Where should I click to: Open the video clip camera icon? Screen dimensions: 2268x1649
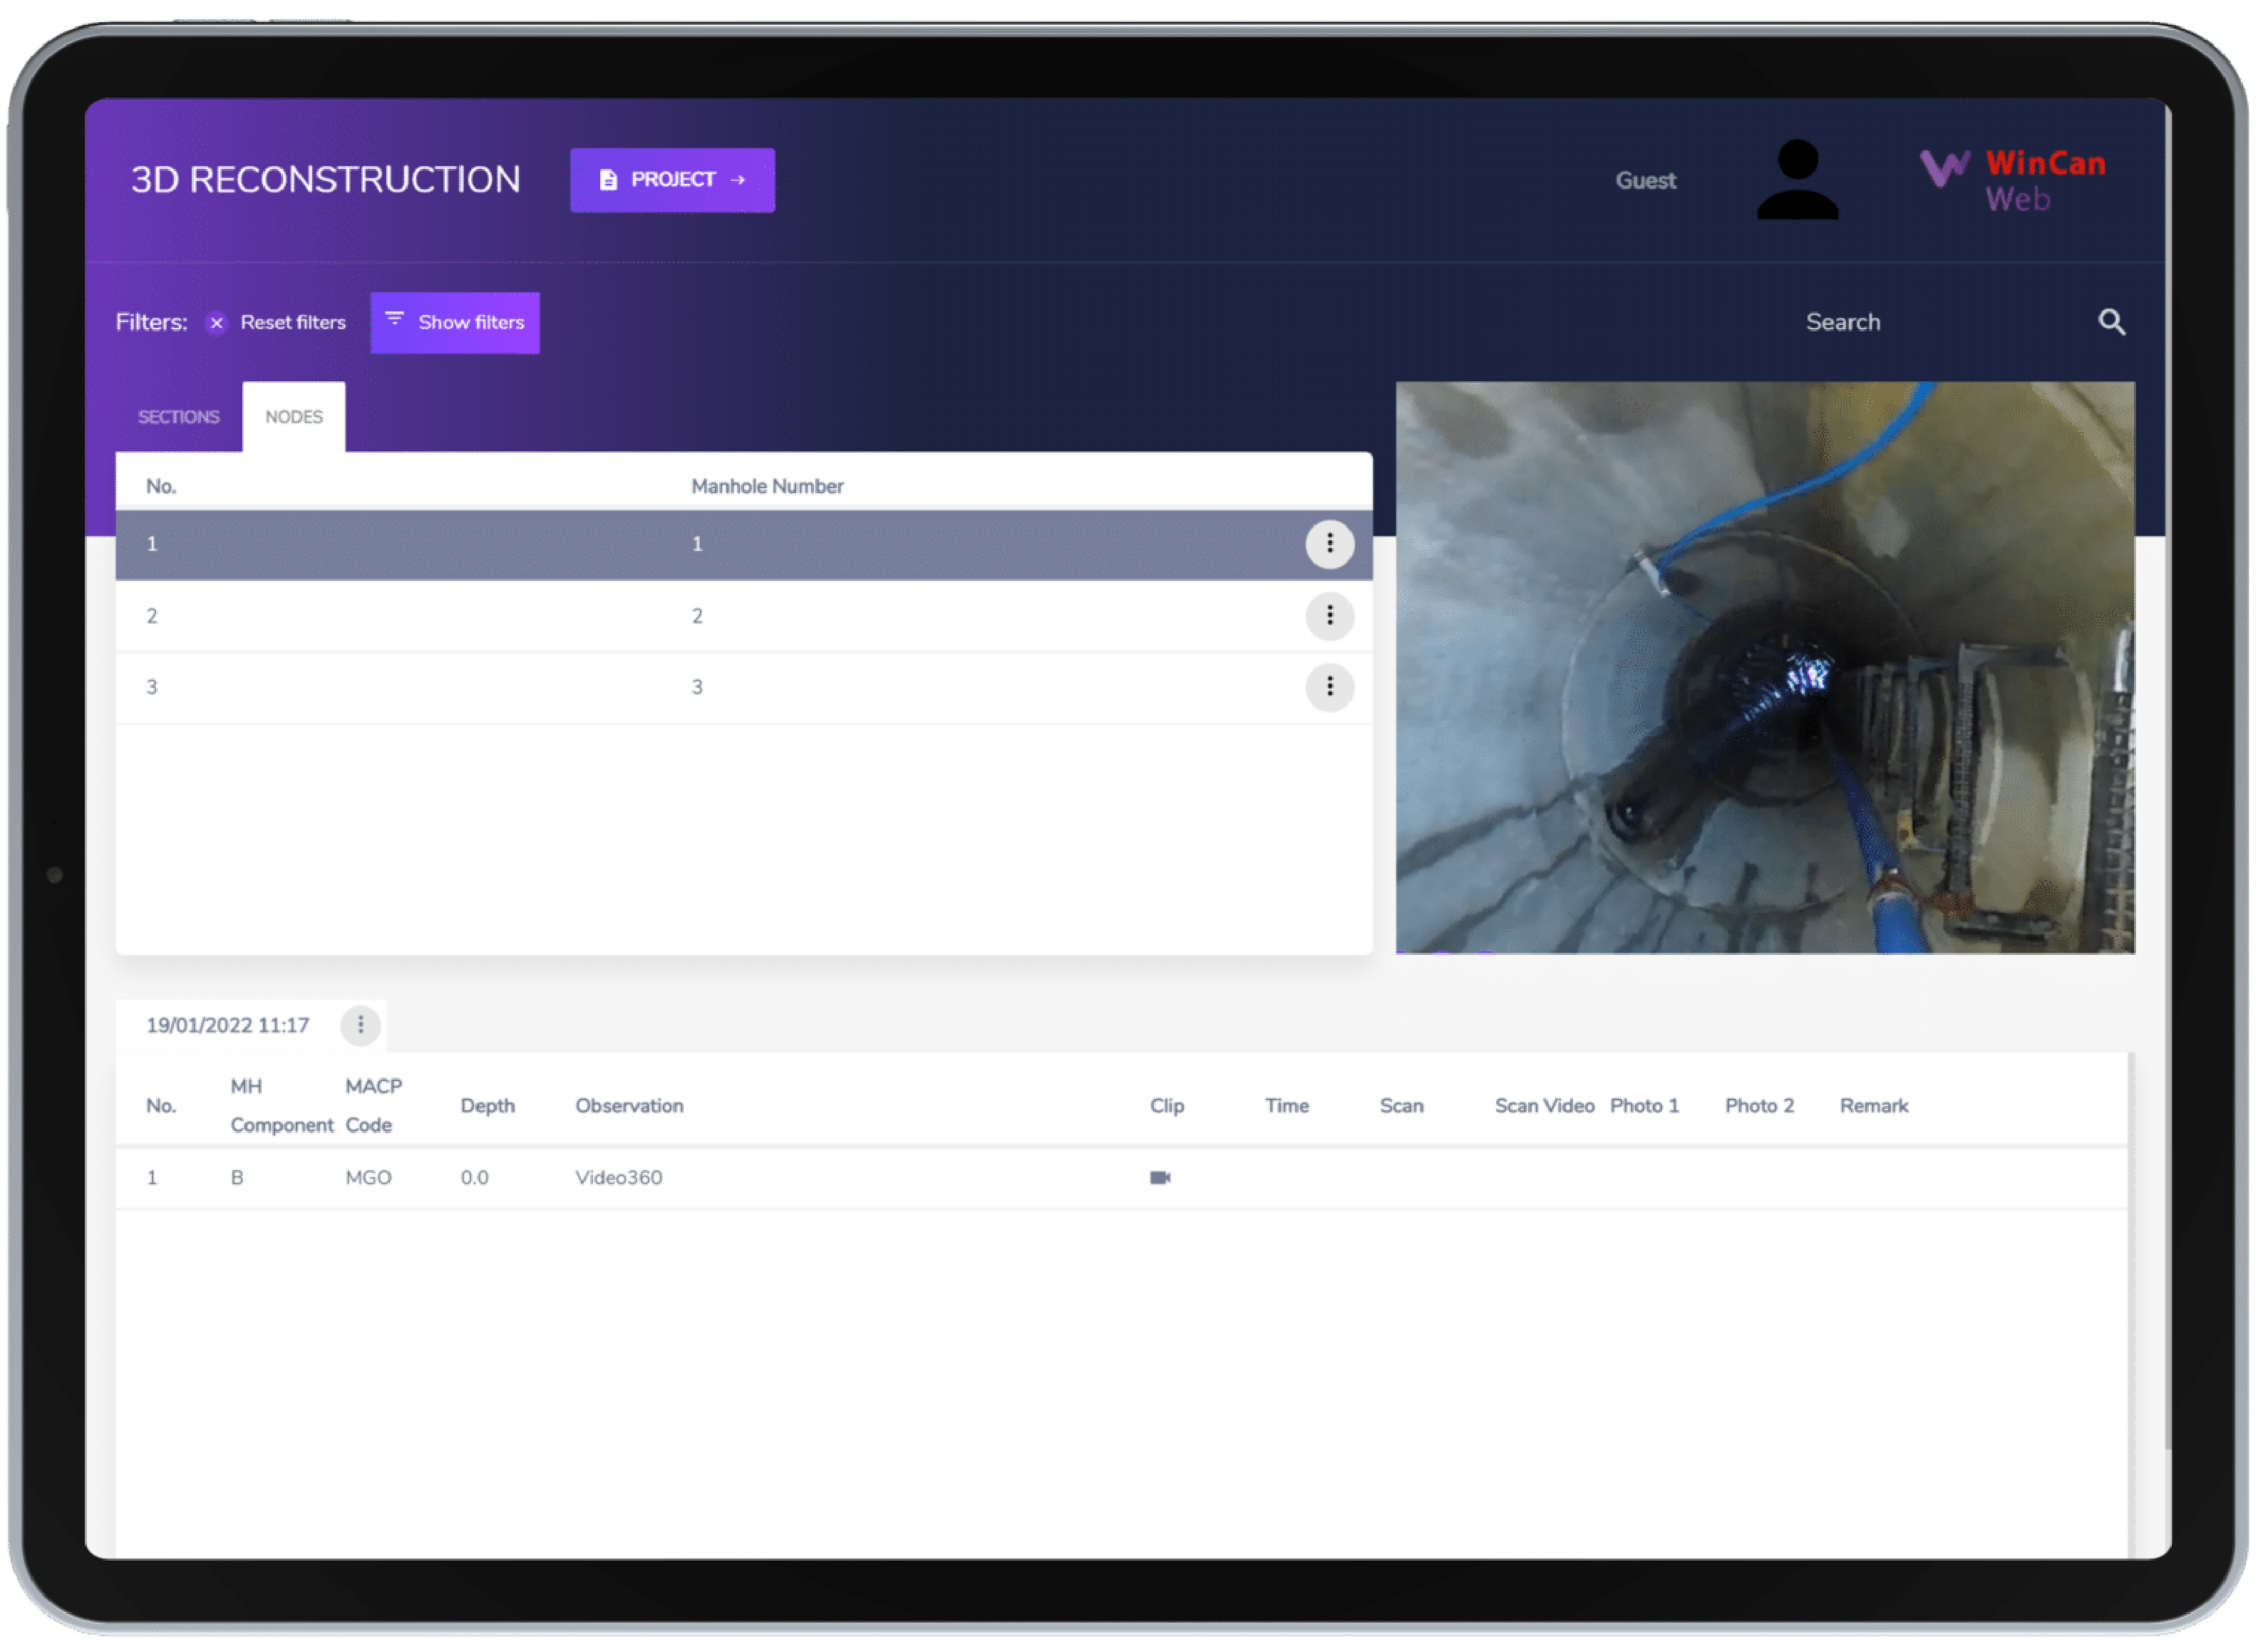pyautogui.click(x=1160, y=1178)
